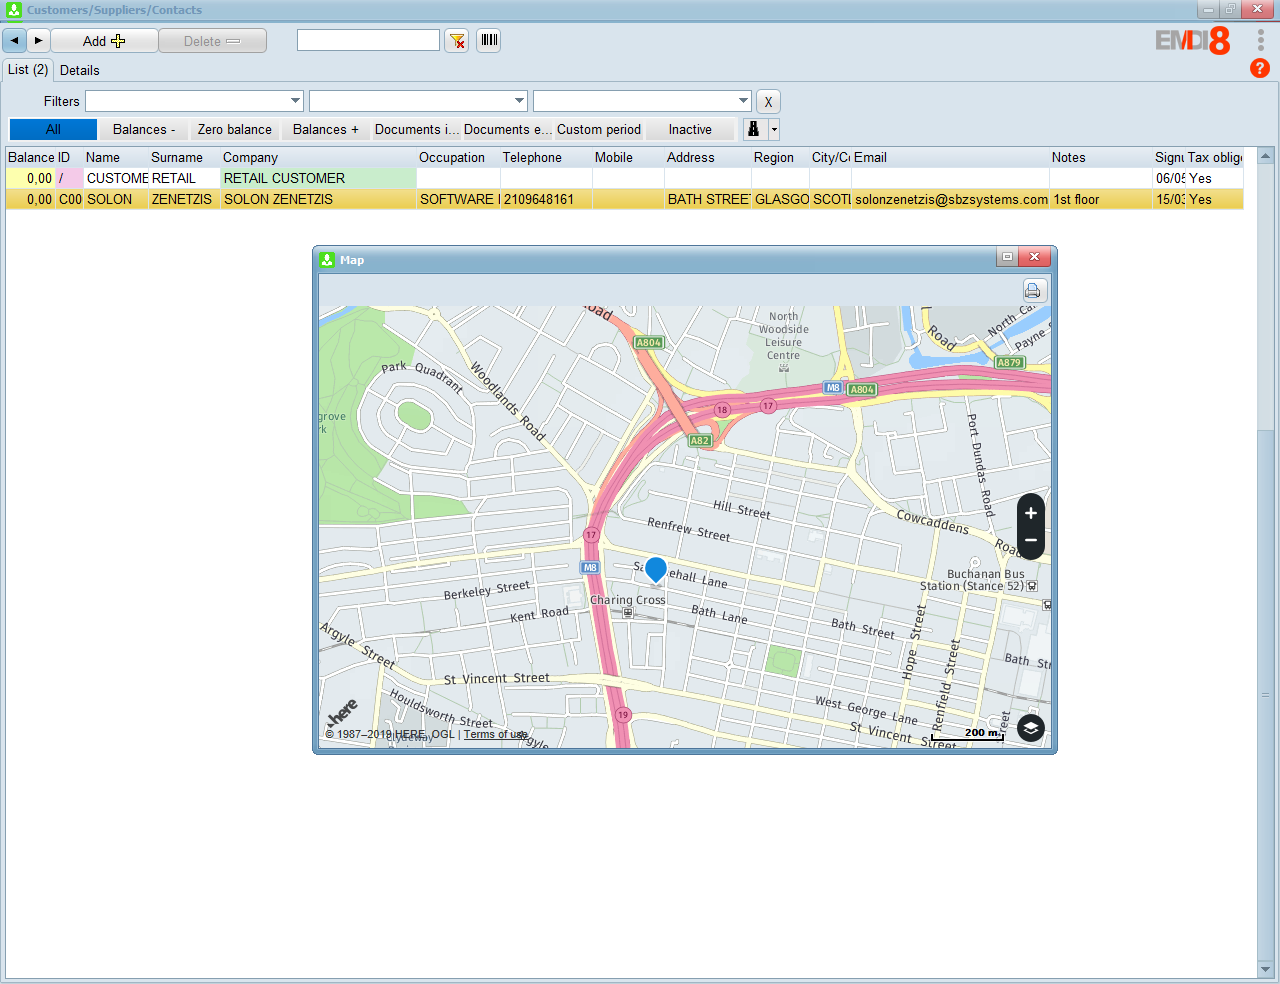
Task: Zoom in on the map
Action: [1031, 513]
